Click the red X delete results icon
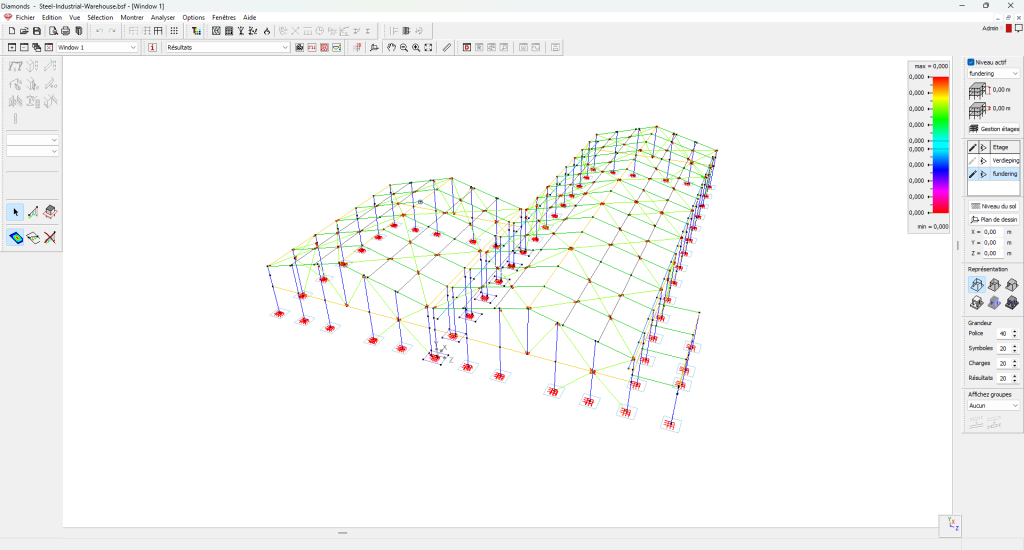Viewport: 1024px width, 550px height. tap(49, 237)
